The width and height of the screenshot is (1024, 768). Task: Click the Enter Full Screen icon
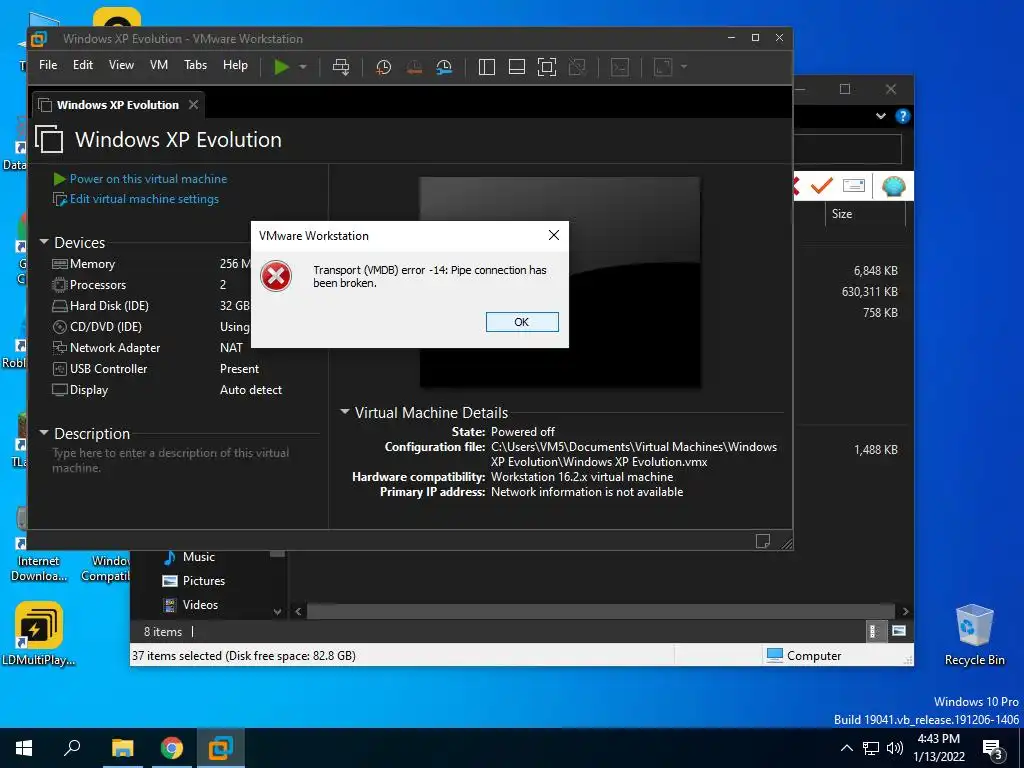point(547,67)
